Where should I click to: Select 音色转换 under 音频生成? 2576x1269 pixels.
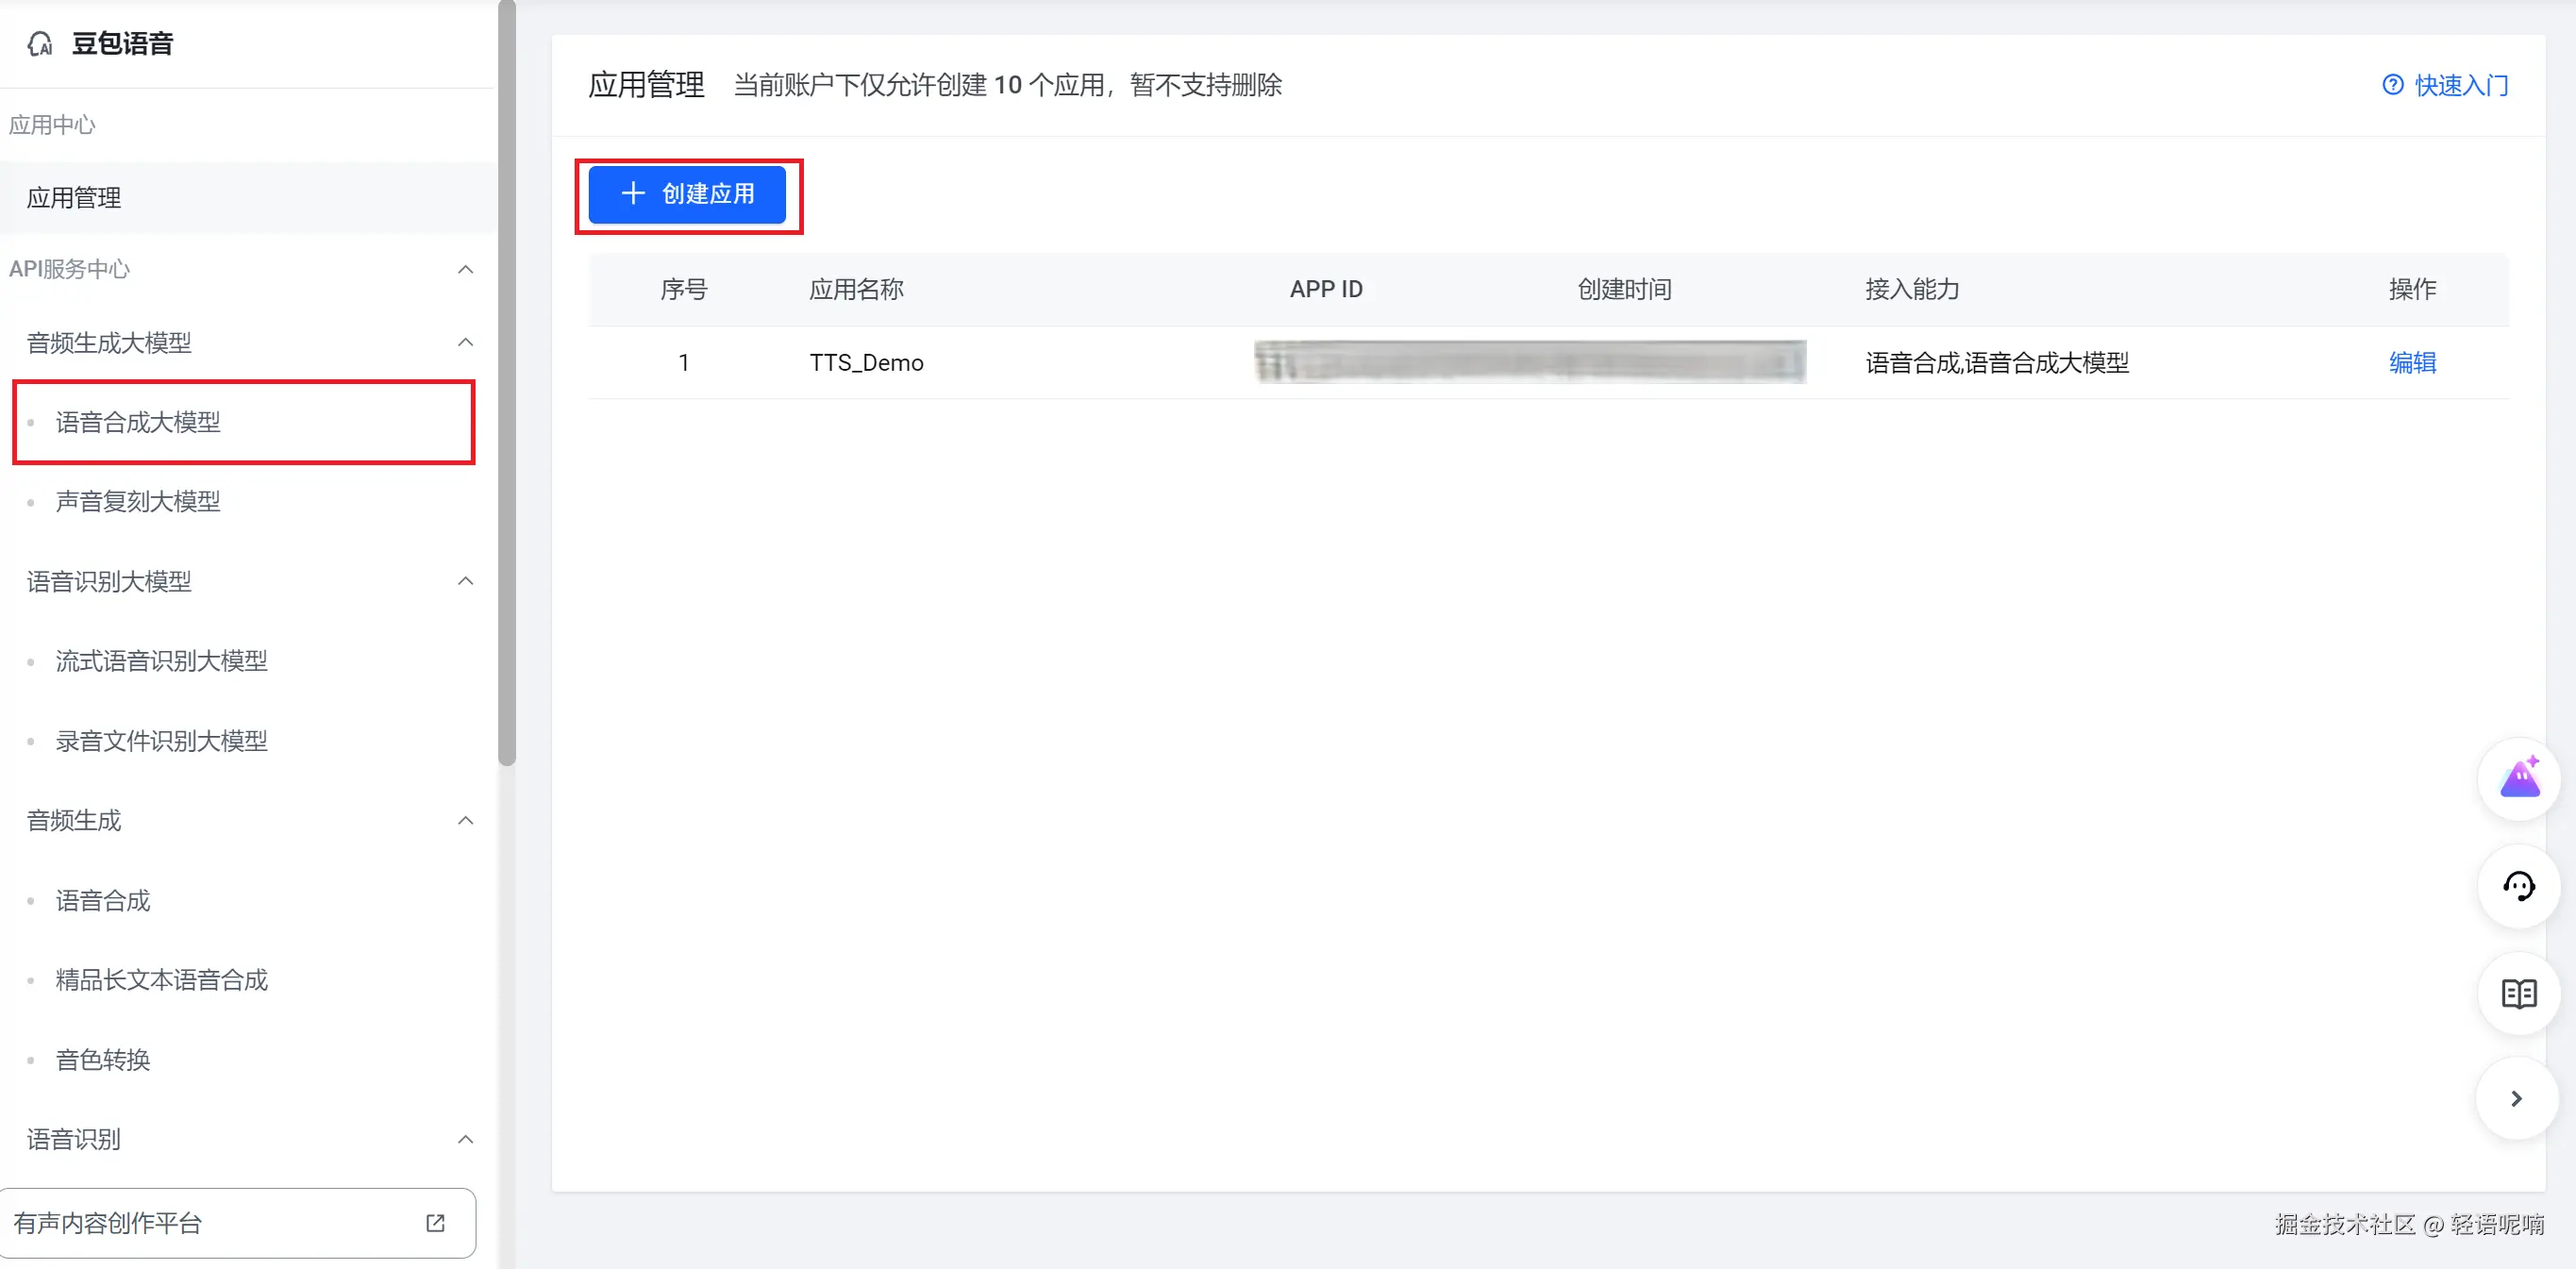pyautogui.click(x=102, y=1060)
